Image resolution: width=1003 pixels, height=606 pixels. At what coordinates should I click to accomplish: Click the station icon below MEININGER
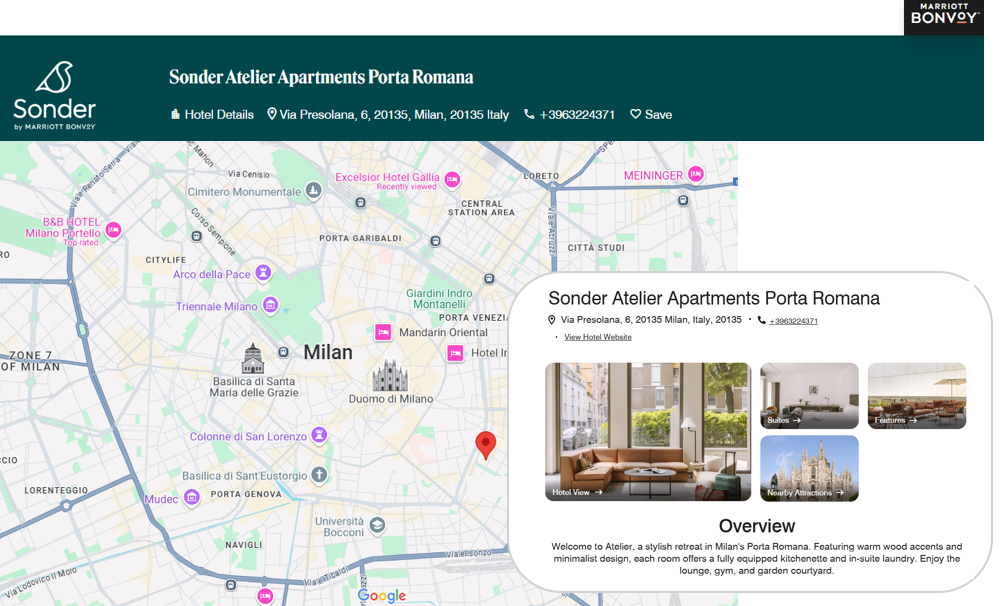[683, 200]
